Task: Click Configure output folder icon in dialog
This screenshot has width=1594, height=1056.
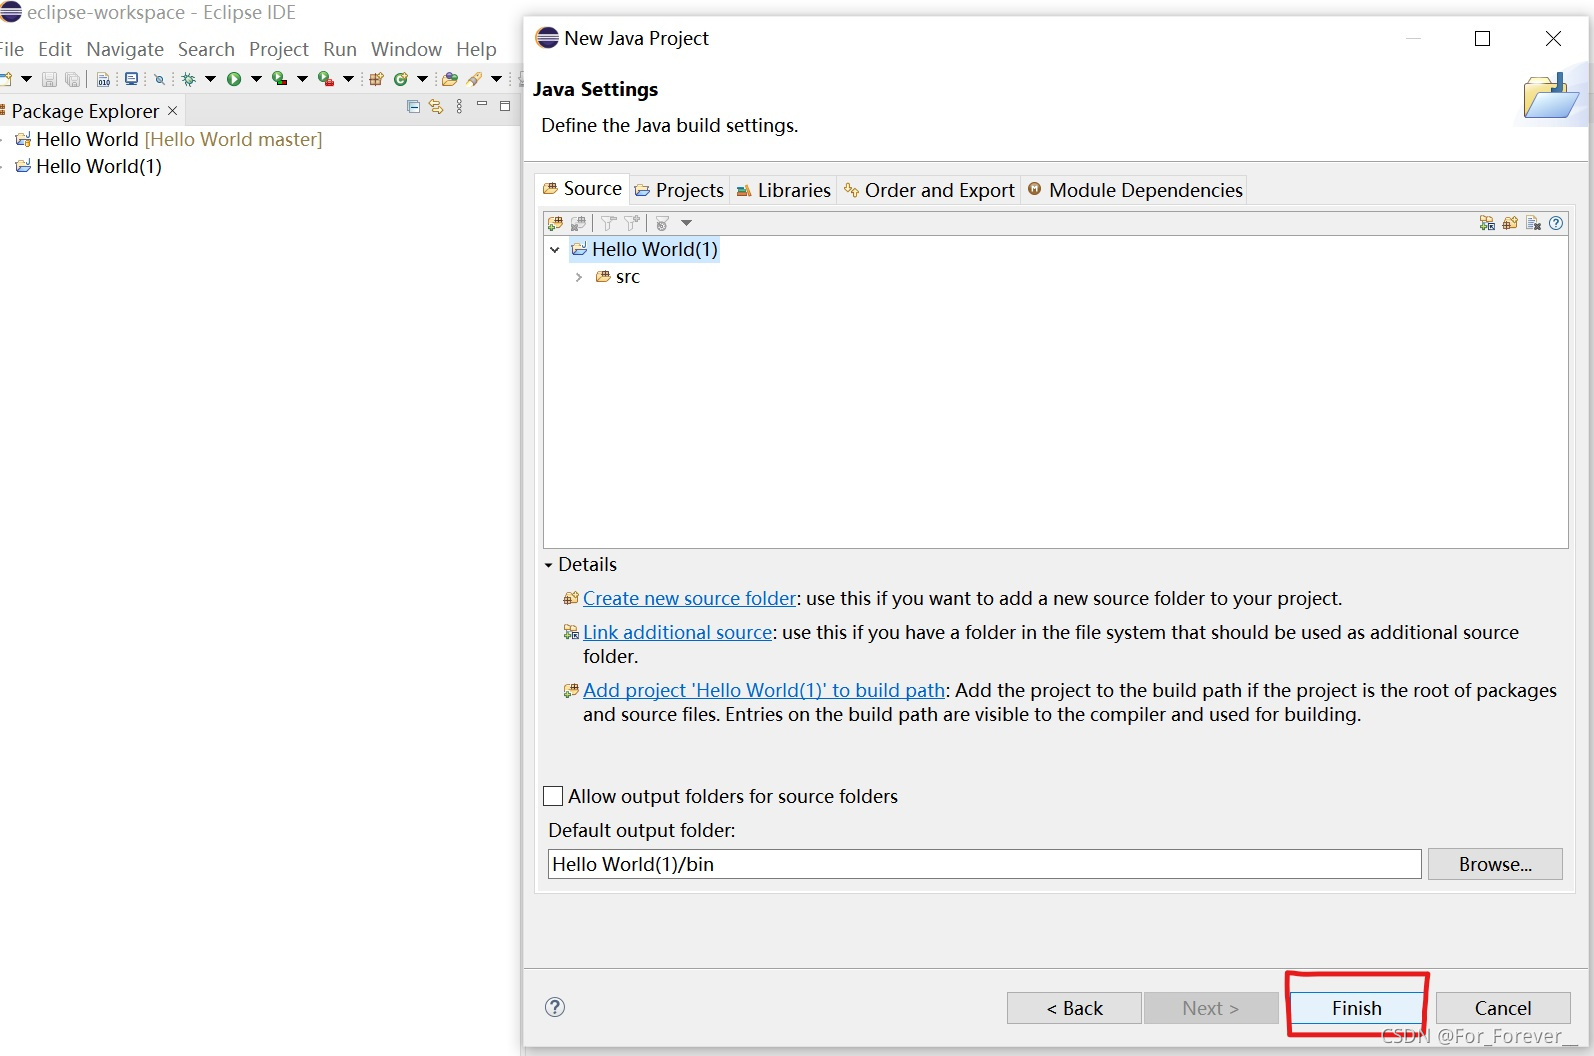Action: (662, 224)
